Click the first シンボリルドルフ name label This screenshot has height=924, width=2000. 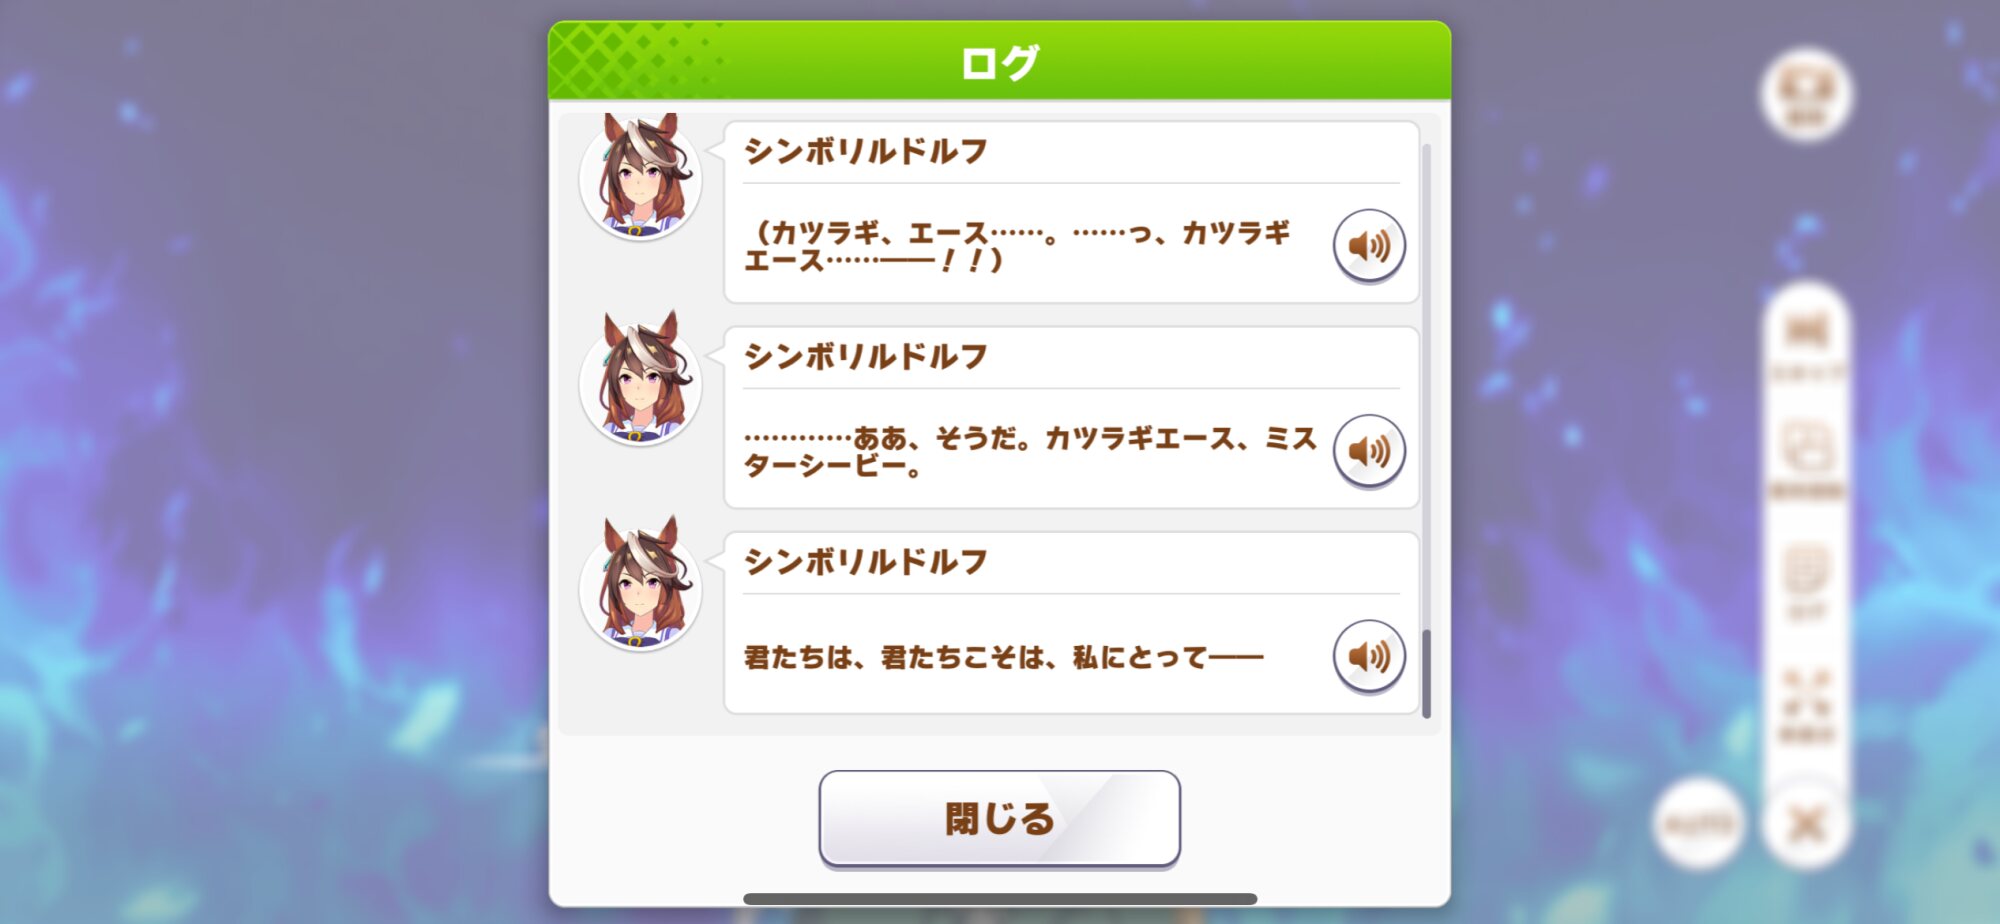[x=866, y=151]
